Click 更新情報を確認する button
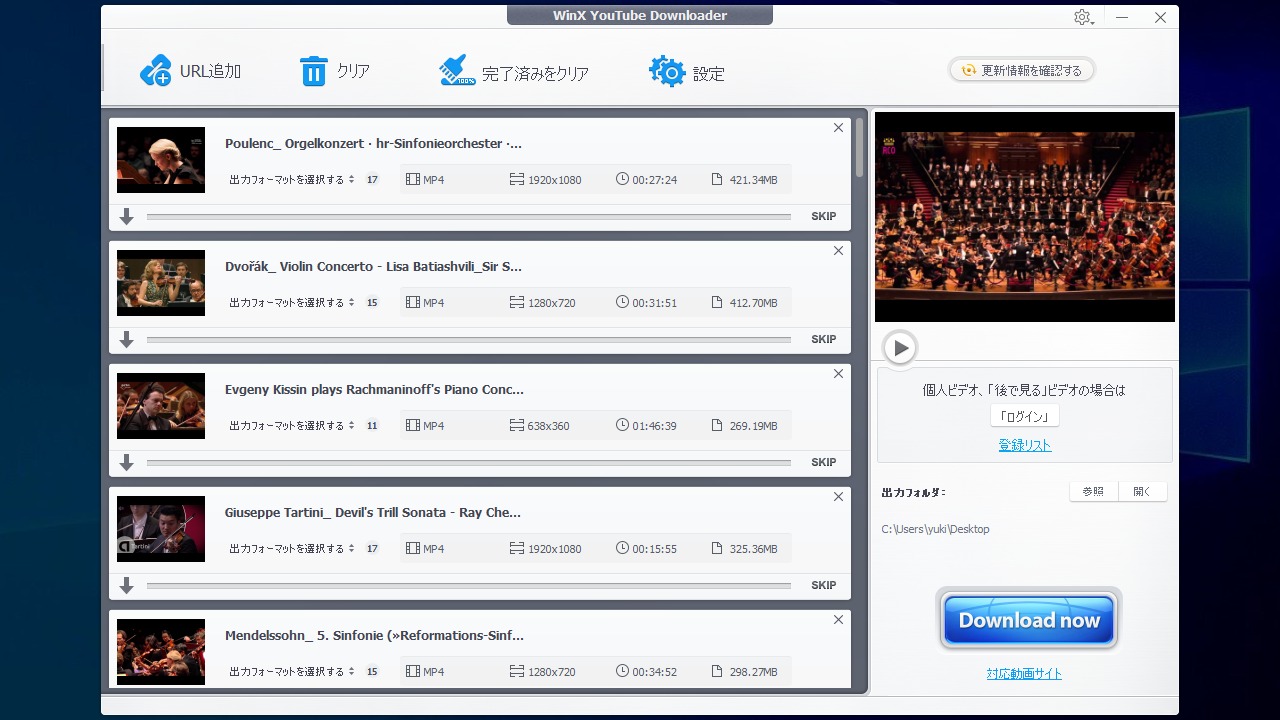 click(1022, 70)
